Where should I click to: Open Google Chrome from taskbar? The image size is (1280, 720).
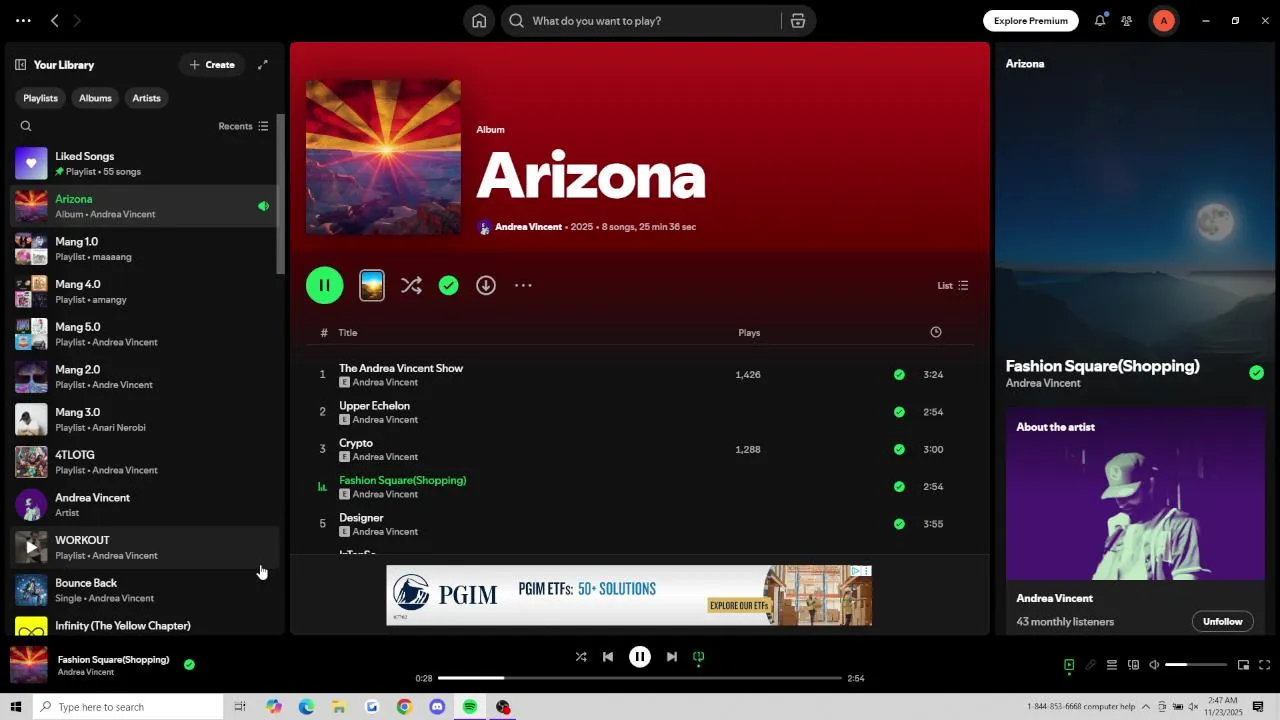404,707
